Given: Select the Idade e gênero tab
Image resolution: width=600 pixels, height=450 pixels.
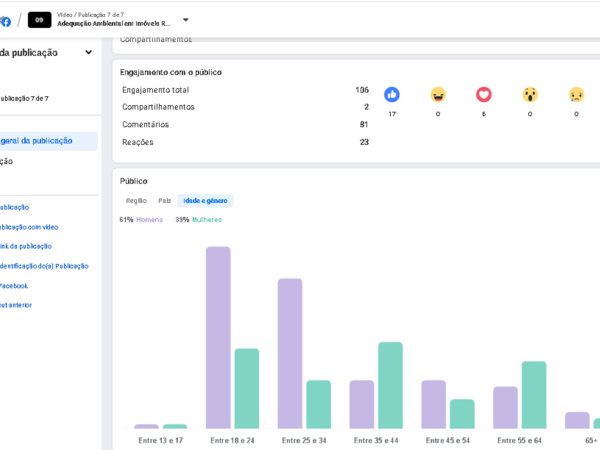Looking at the screenshot, I should [x=205, y=201].
